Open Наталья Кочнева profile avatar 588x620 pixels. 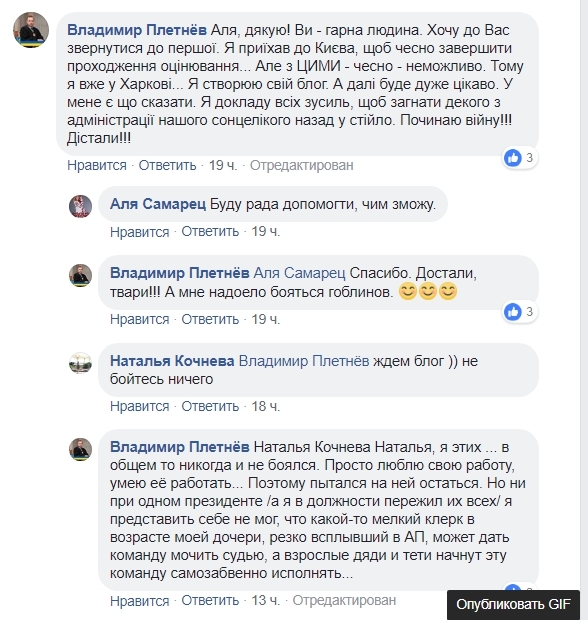(81, 363)
